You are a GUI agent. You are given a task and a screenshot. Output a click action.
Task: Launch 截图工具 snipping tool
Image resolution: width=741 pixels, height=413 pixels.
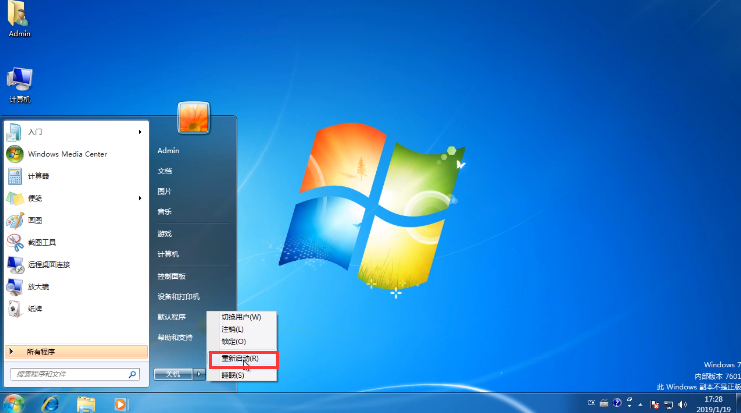point(76,242)
